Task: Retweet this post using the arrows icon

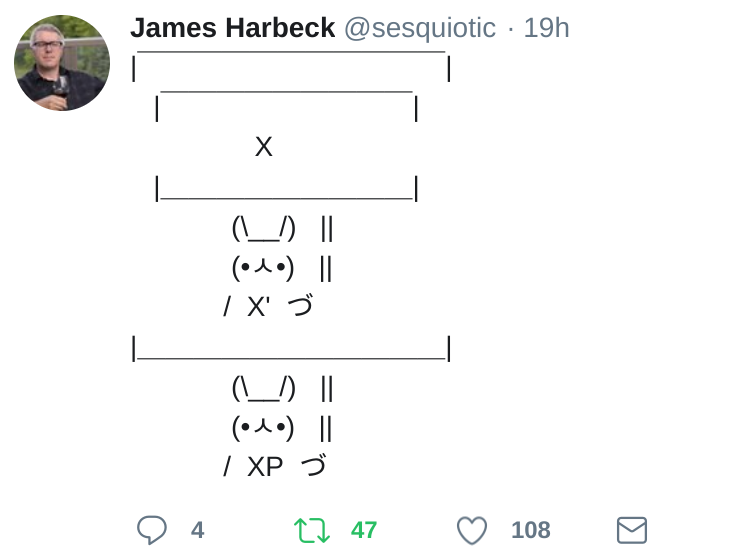Action: coord(311,530)
